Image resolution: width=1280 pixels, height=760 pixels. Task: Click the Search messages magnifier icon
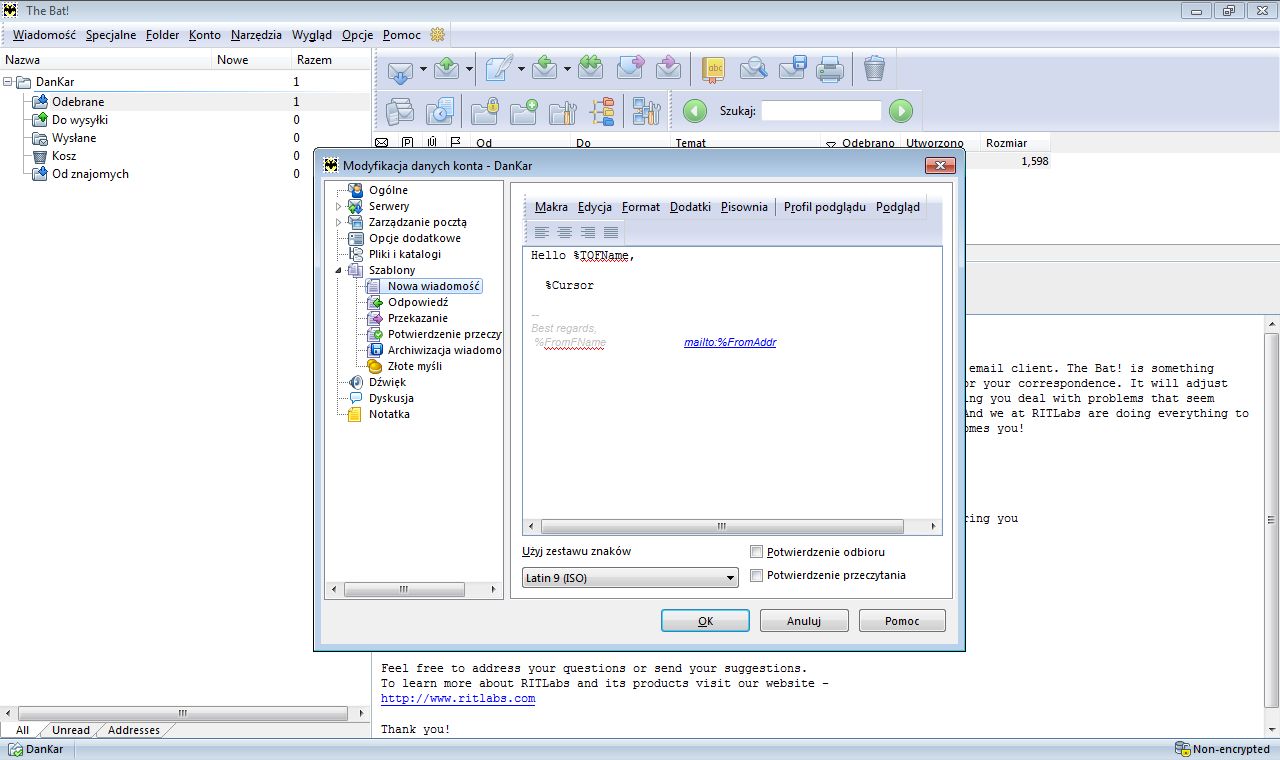753,69
